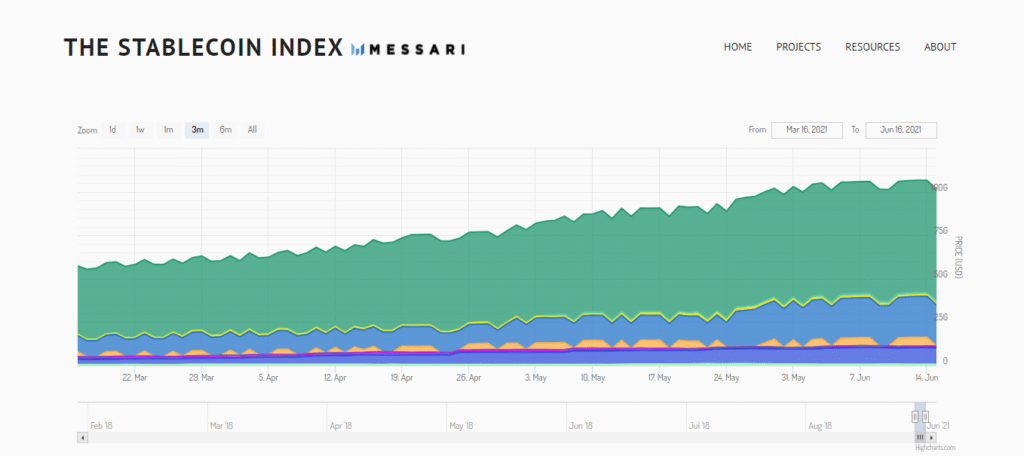Set chart zoom to 6m

tap(225, 130)
